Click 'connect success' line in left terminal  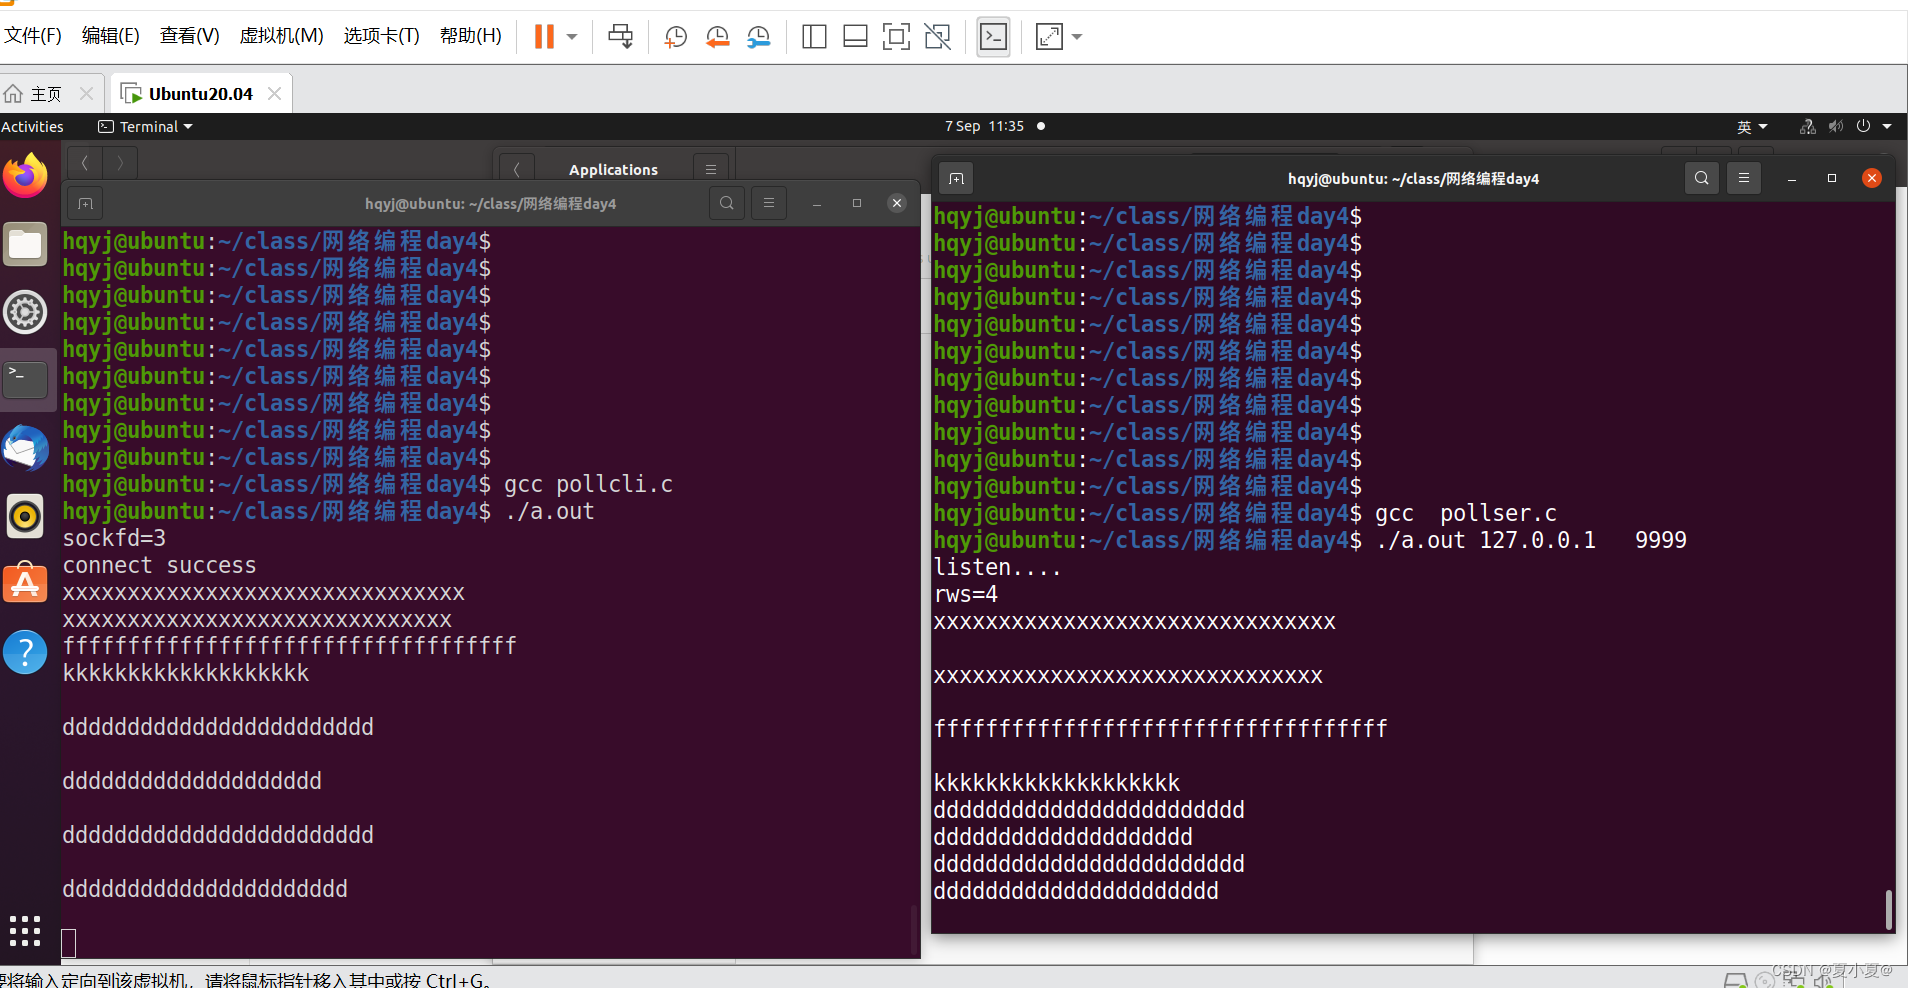[x=159, y=565]
